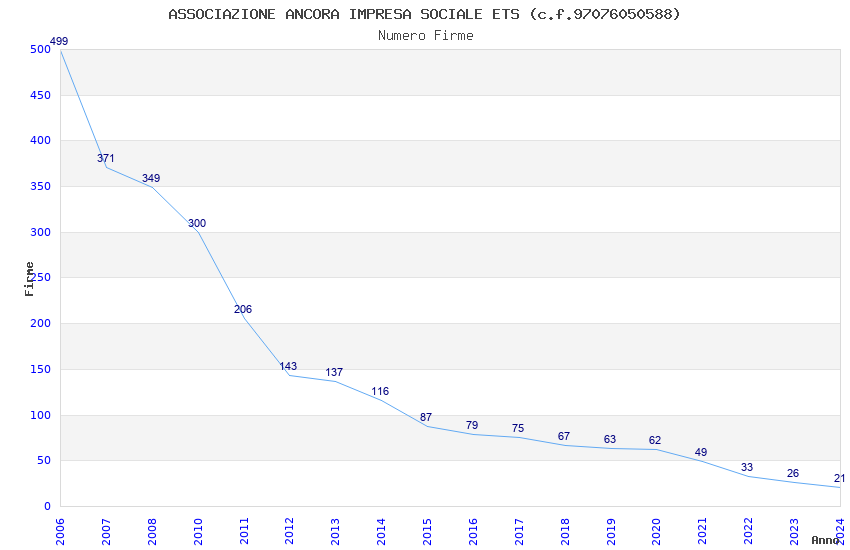850x550 pixels.
Task: Select the 49 data label
Action: pyautogui.click(x=701, y=452)
